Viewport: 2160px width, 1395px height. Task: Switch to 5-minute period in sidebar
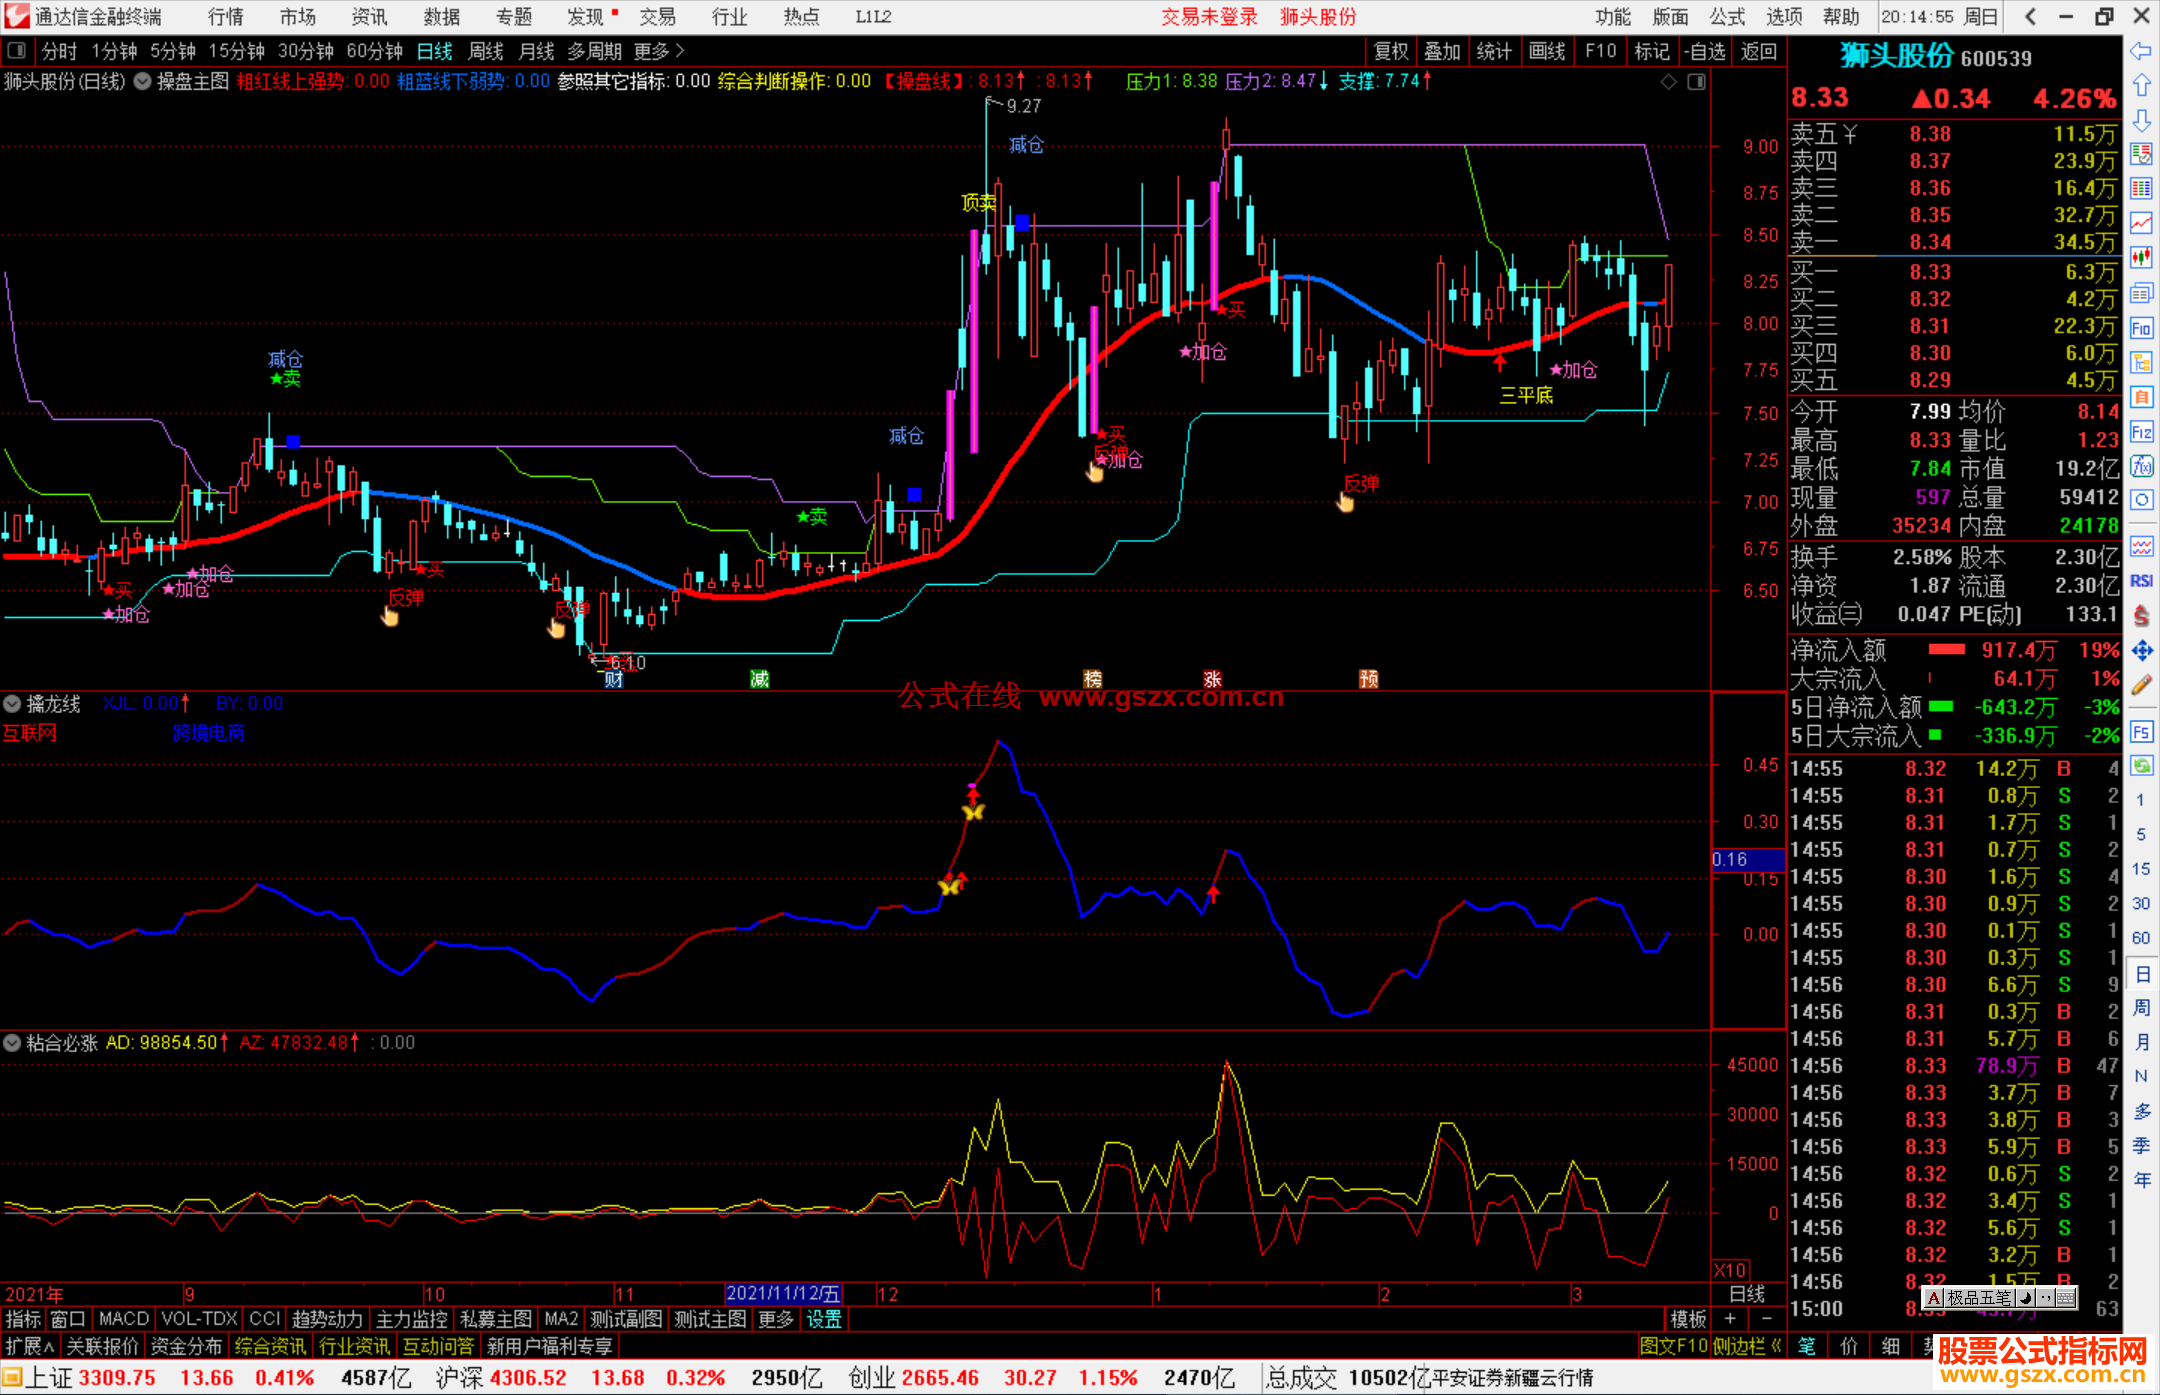click(2140, 834)
